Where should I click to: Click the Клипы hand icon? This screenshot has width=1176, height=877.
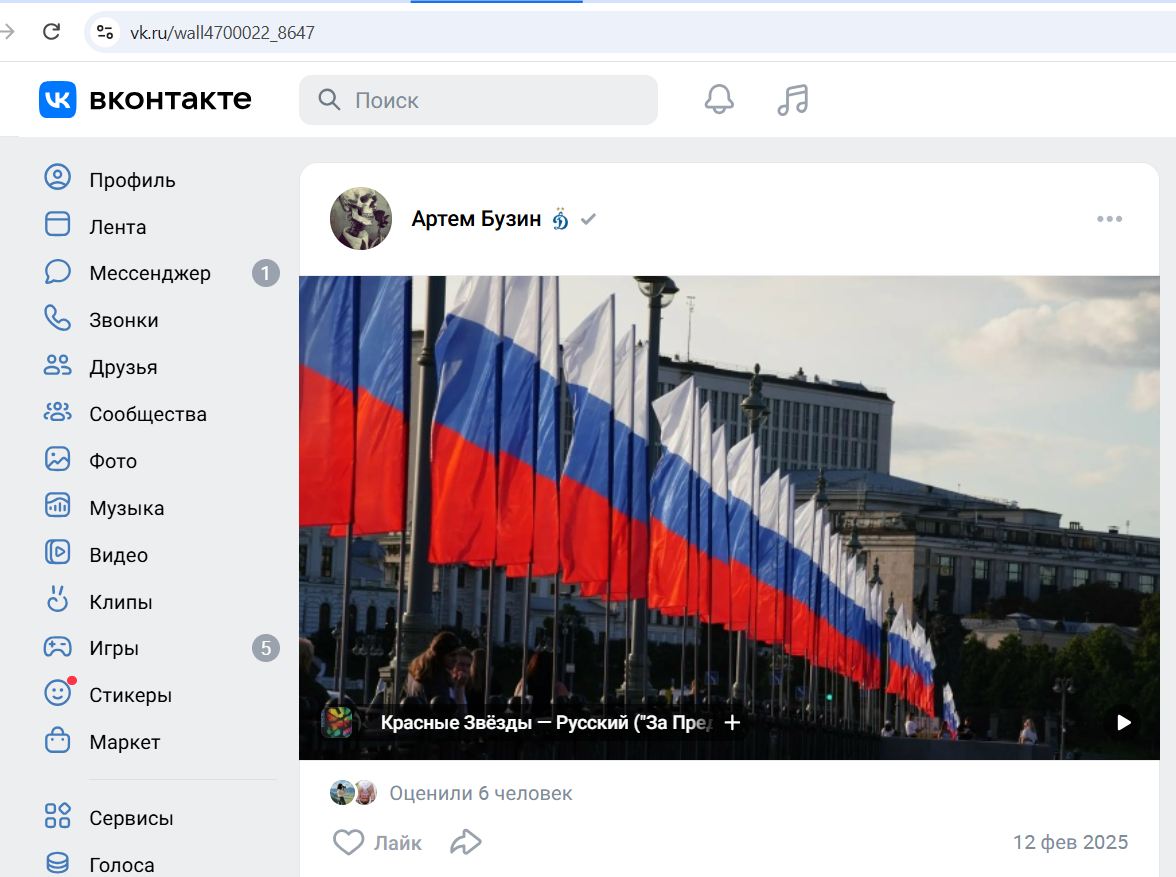[x=58, y=600]
